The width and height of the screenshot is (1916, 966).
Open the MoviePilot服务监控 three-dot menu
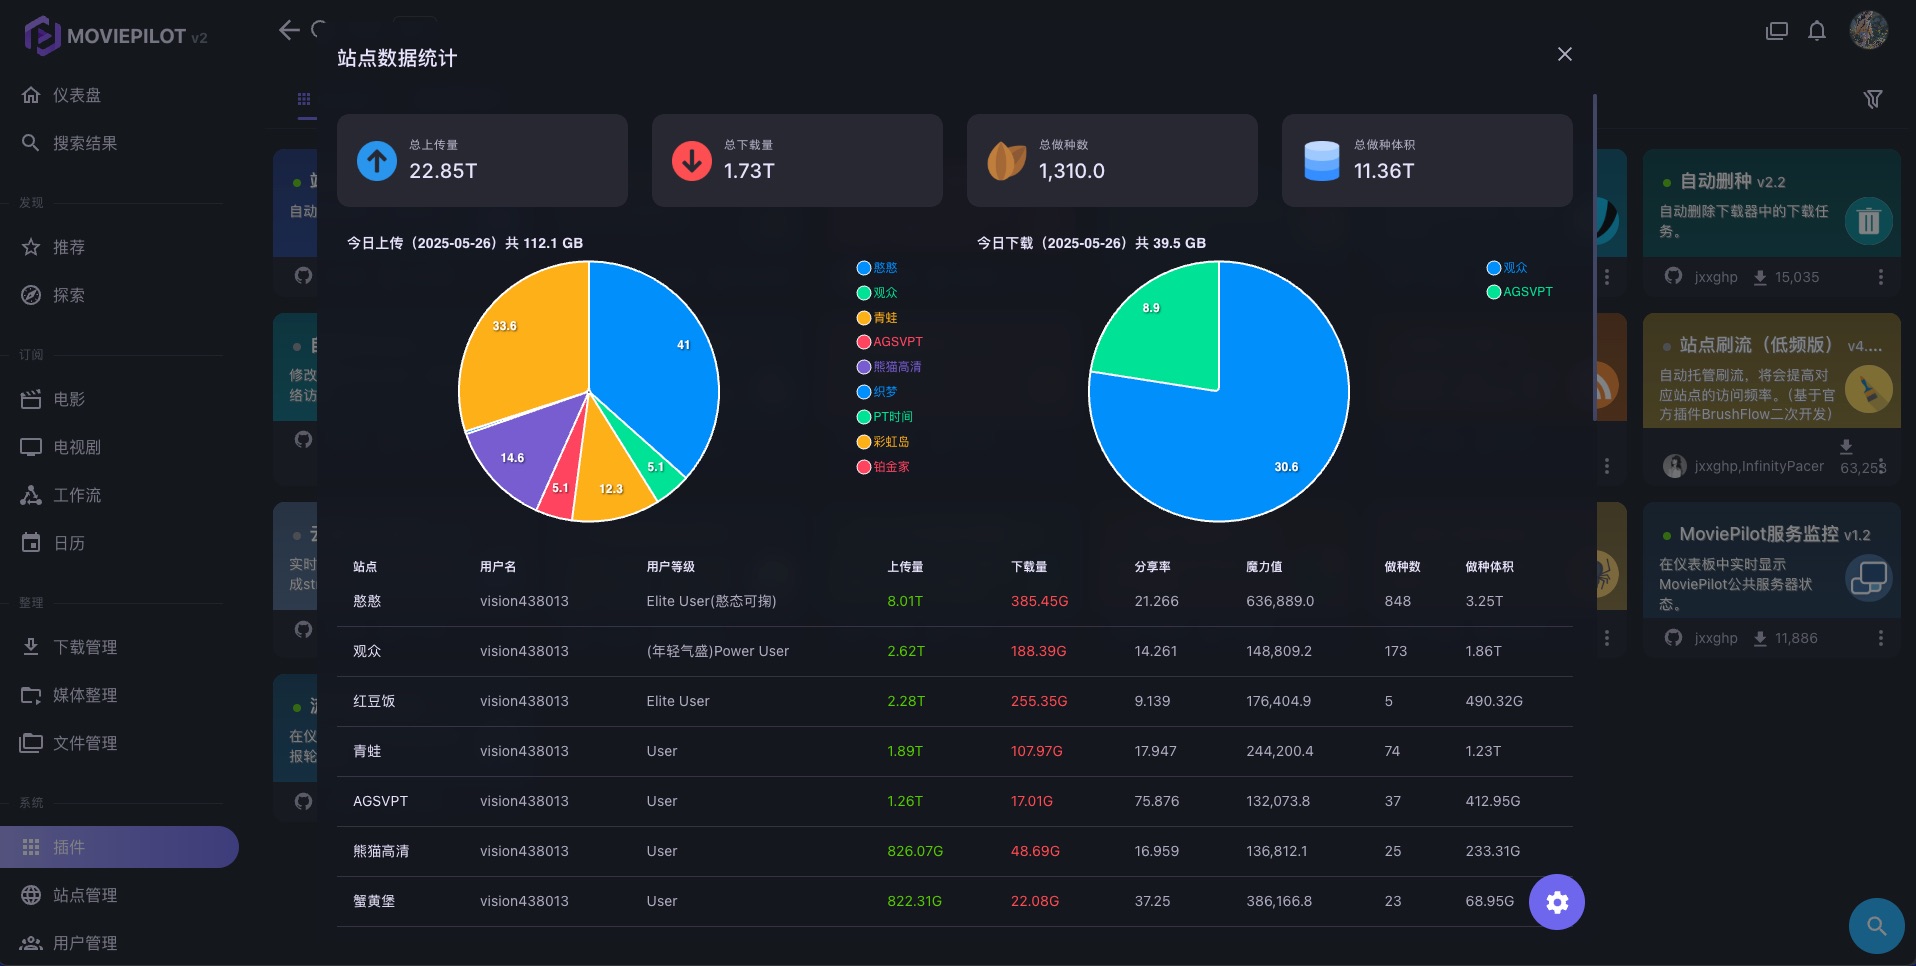coord(1881,638)
